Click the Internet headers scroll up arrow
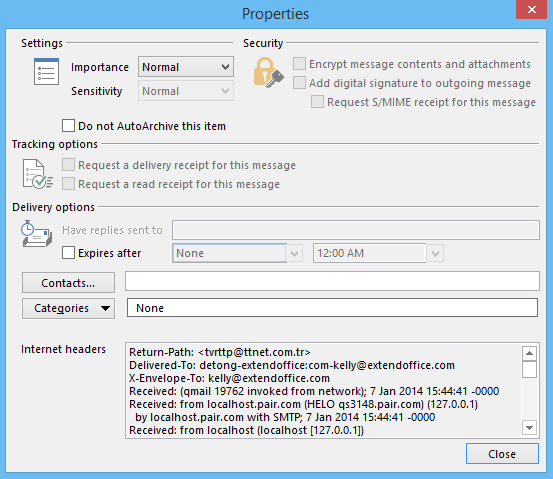This screenshot has height=479, width=553. [529, 353]
